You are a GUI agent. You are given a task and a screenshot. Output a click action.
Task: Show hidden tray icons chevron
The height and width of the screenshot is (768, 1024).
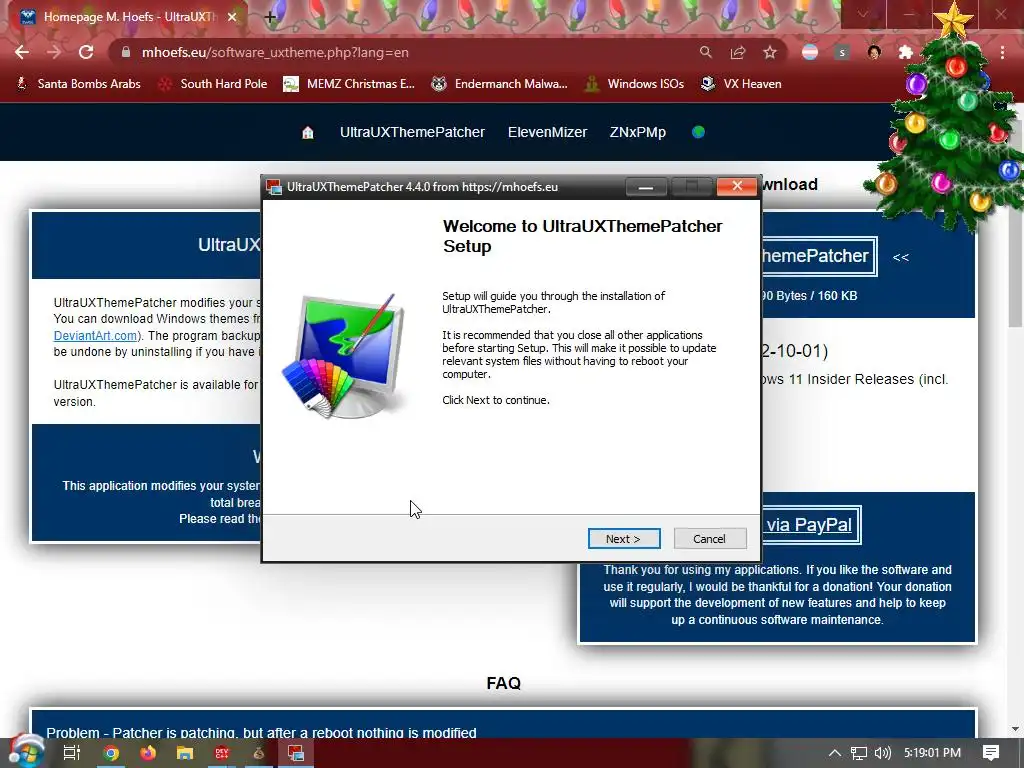[835, 753]
